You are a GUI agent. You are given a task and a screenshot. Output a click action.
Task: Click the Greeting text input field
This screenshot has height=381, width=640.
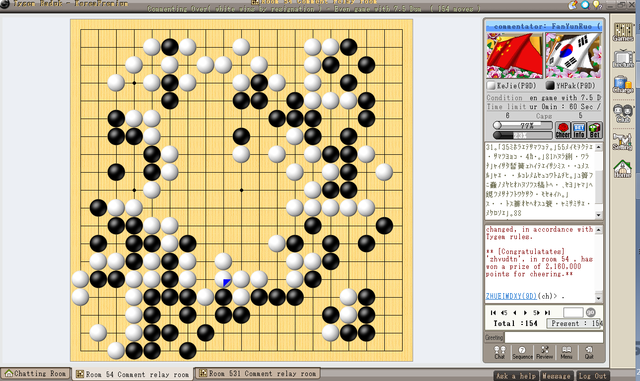(553, 337)
